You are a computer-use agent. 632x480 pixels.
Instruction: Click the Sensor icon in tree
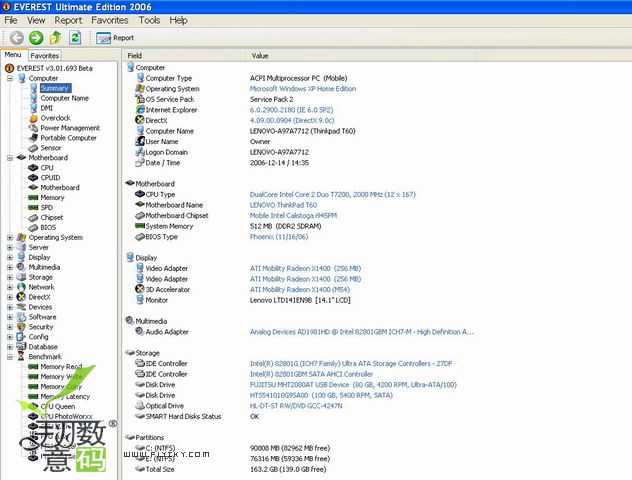[x=33, y=148]
